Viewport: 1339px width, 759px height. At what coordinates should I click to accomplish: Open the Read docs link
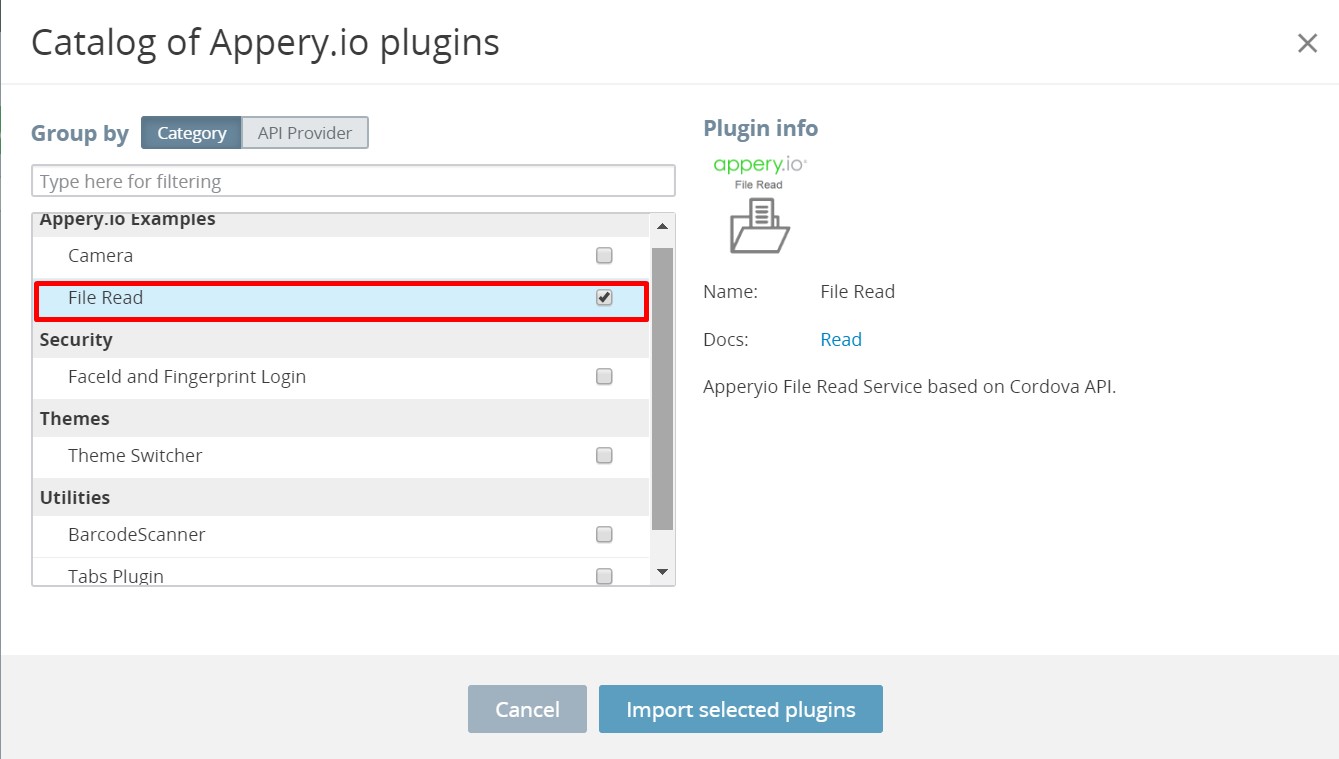pos(841,340)
